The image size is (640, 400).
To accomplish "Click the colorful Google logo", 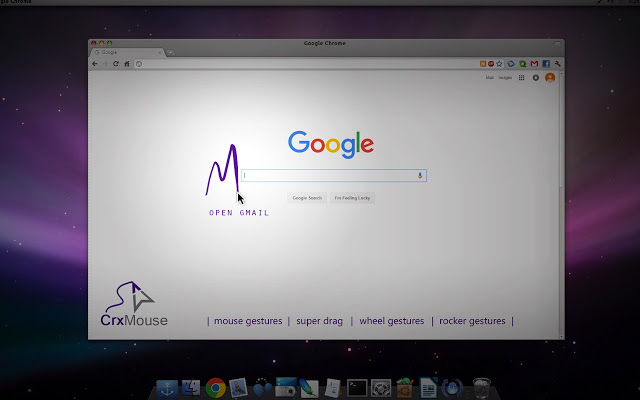I will pyautogui.click(x=331, y=144).
